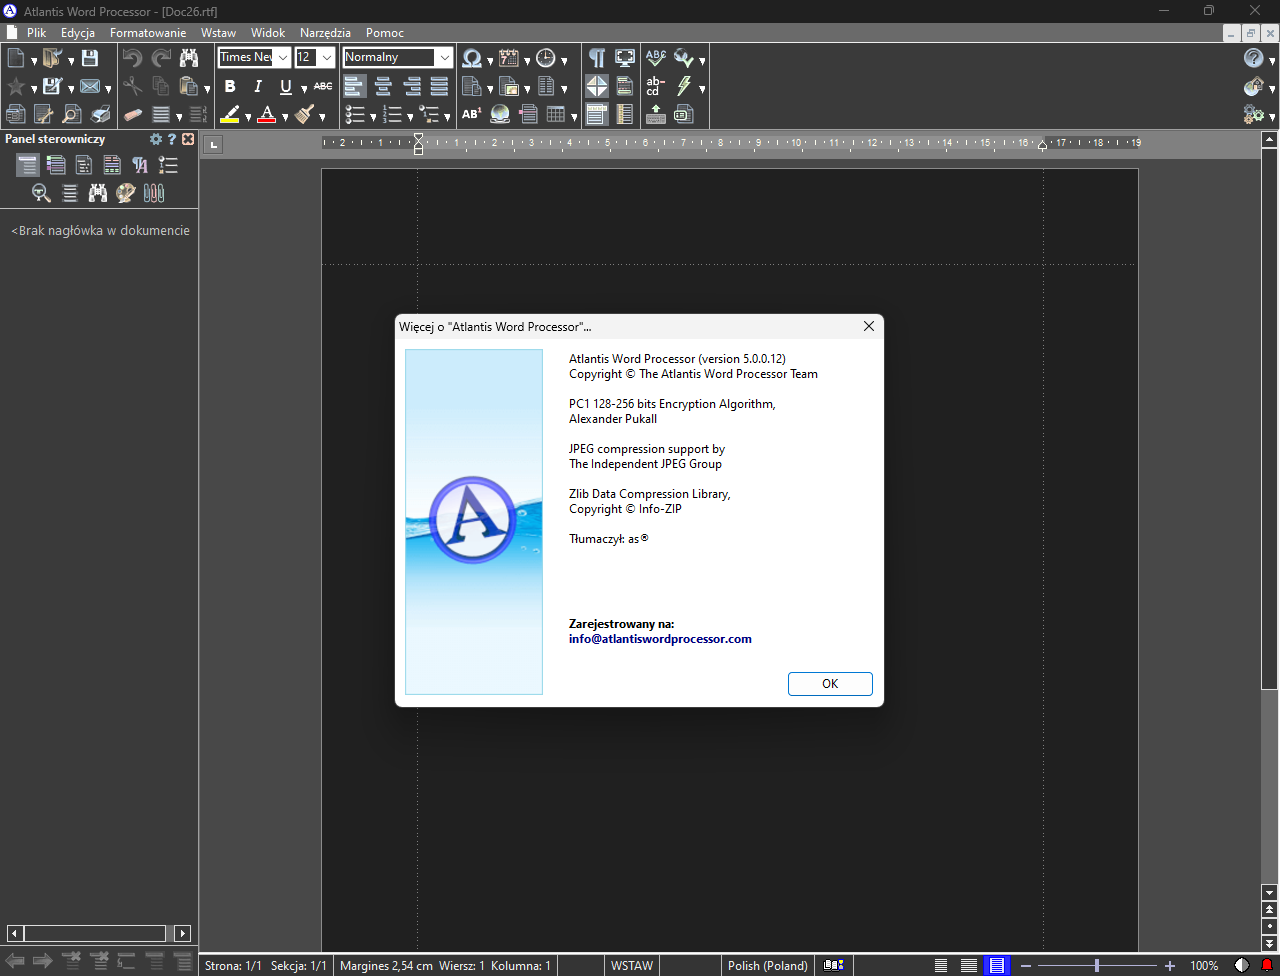Toggle the half-circle dark mode icon in status bar
This screenshot has height=976, width=1280.
[x=1242, y=965]
